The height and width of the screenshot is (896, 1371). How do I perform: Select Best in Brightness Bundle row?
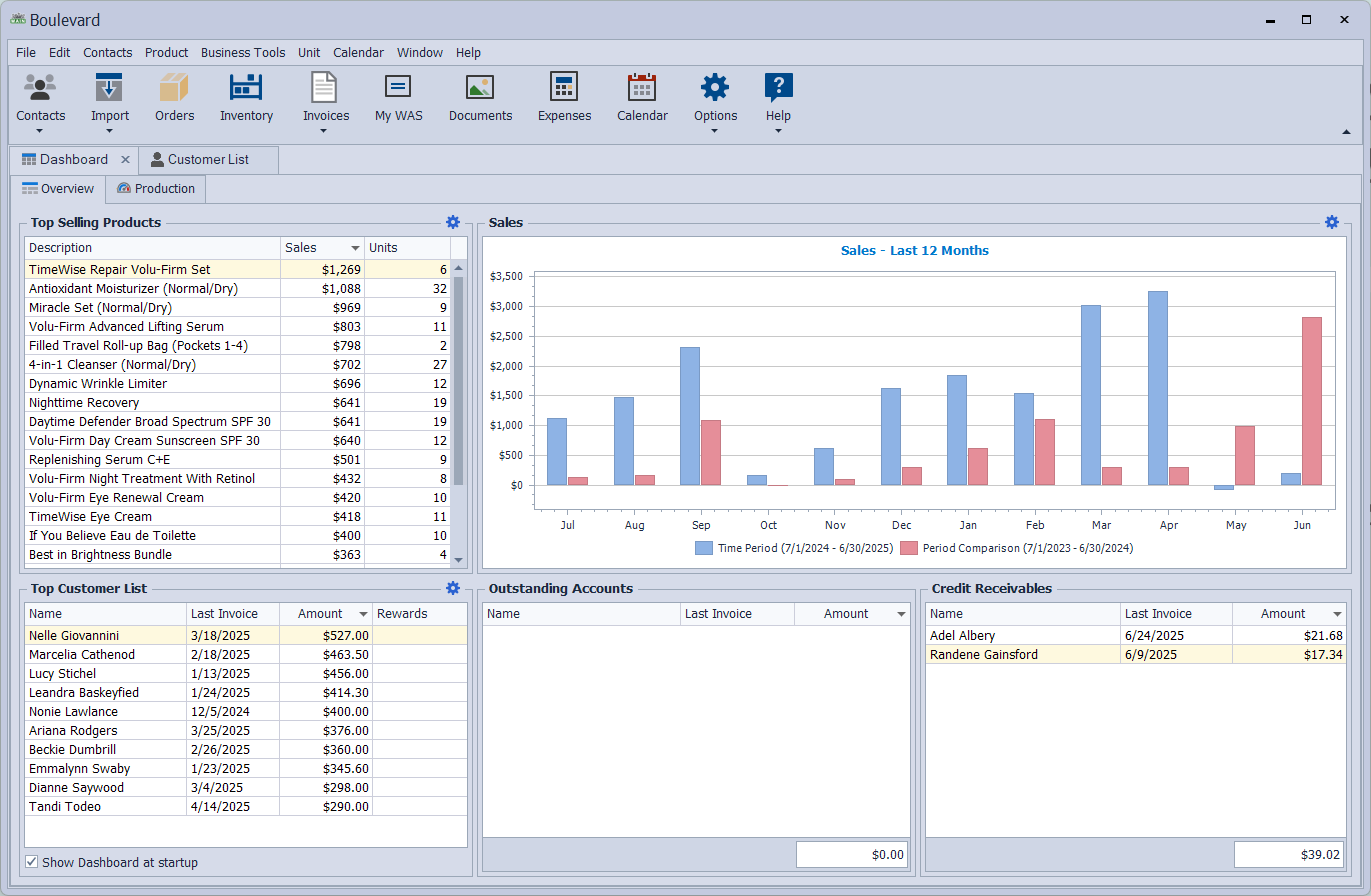(238, 554)
